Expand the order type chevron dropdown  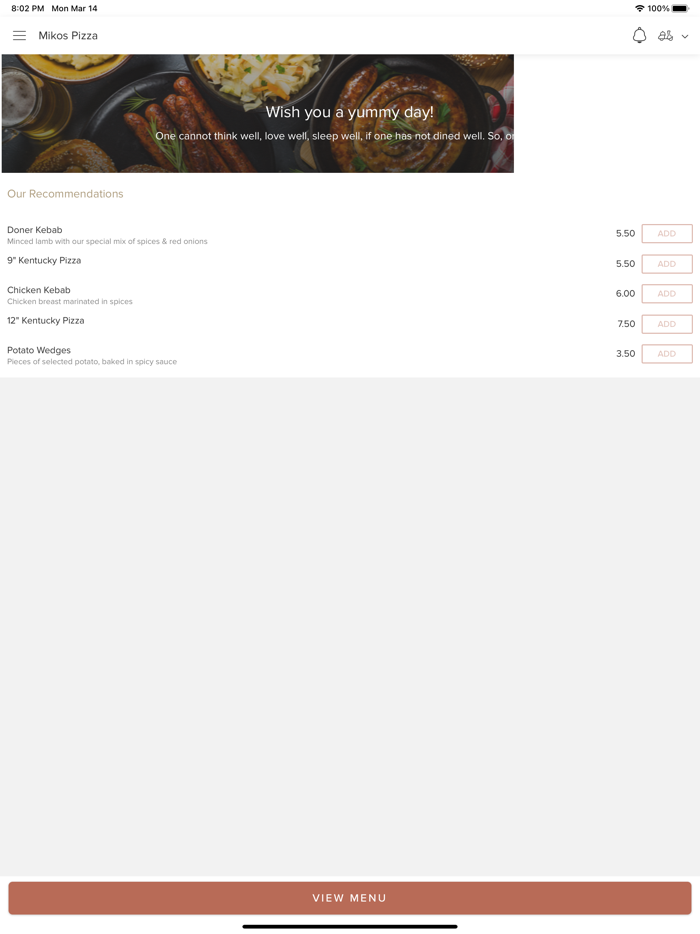click(x=685, y=36)
